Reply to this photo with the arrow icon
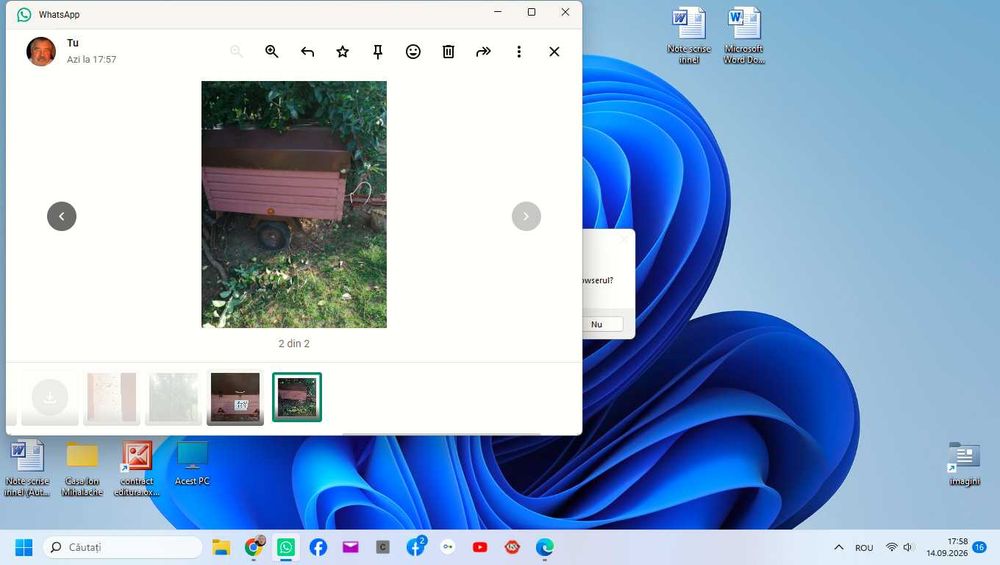Image resolution: width=1000 pixels, height=565 pixels. [307, 52]
